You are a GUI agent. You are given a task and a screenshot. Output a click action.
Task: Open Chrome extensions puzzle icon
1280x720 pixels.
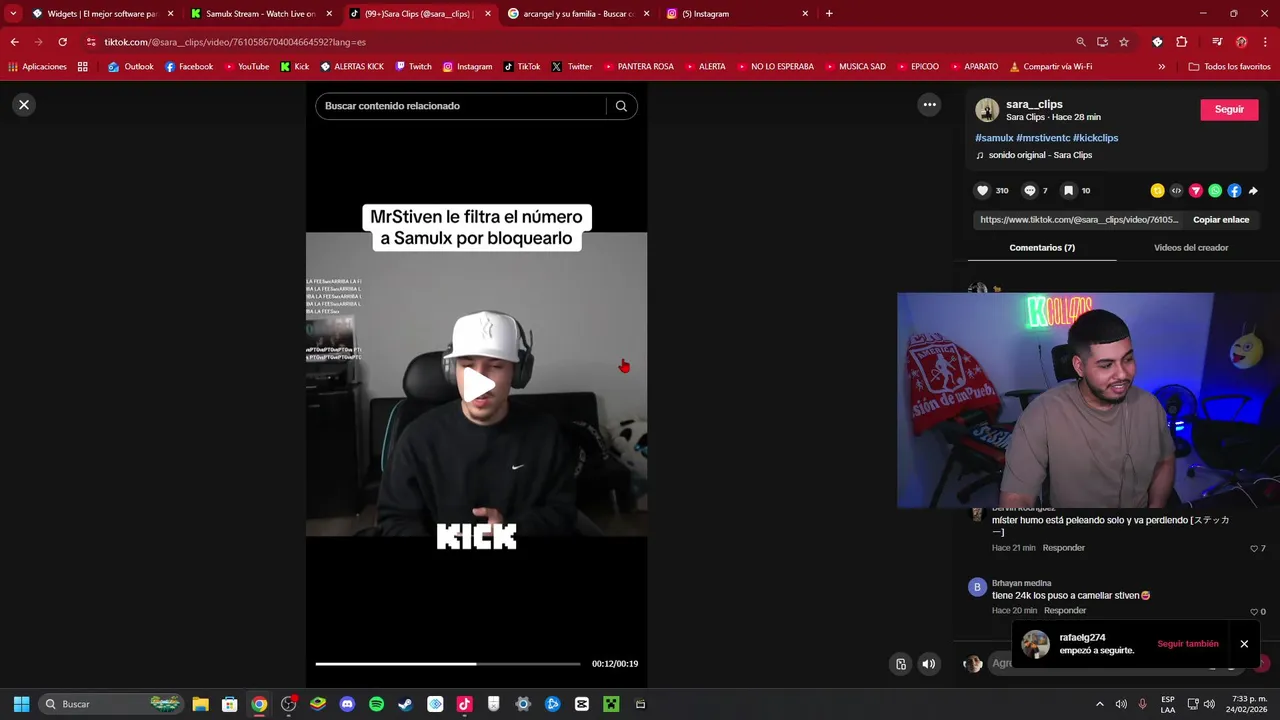click(x=1182, y=42)
